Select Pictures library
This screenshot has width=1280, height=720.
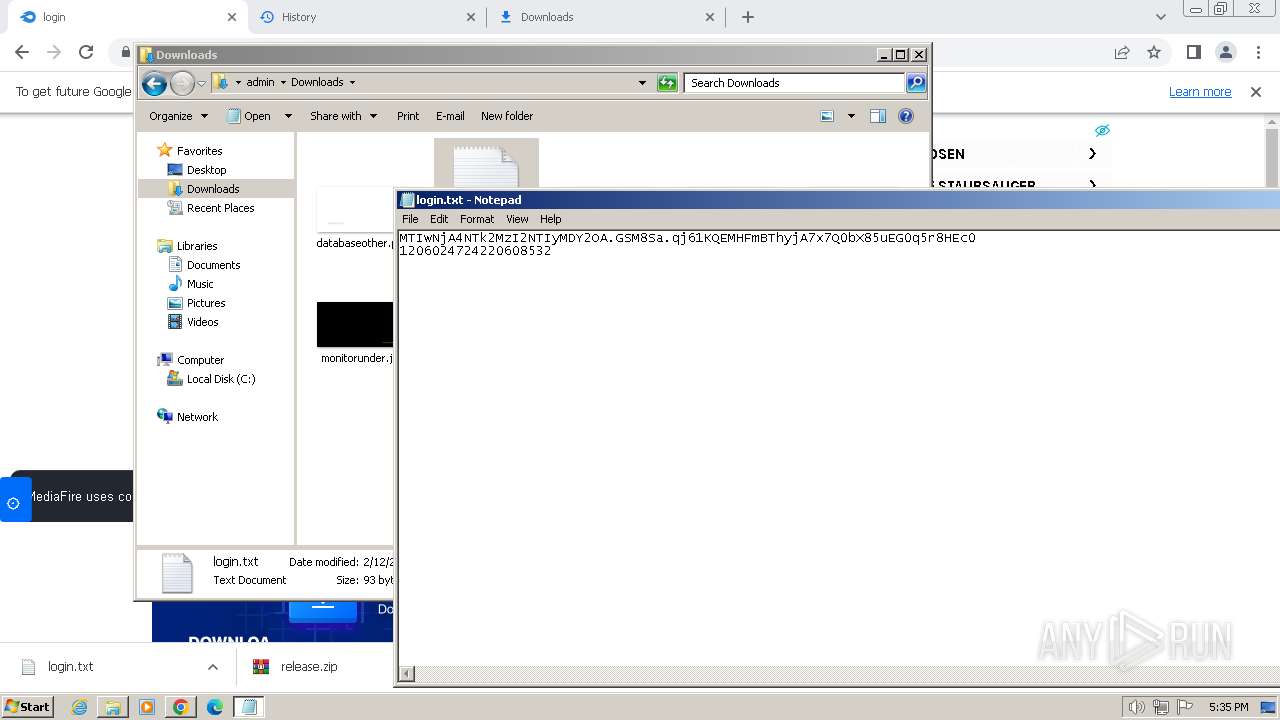[x=196, y=303]
